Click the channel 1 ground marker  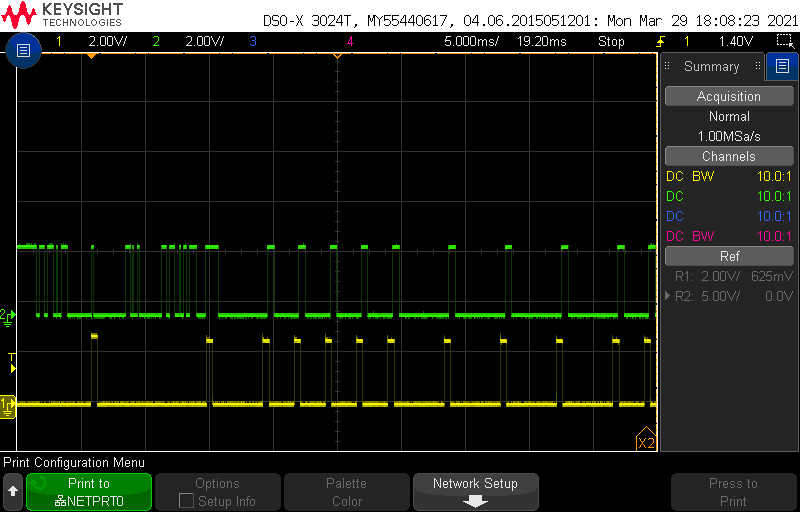[7, 406]
